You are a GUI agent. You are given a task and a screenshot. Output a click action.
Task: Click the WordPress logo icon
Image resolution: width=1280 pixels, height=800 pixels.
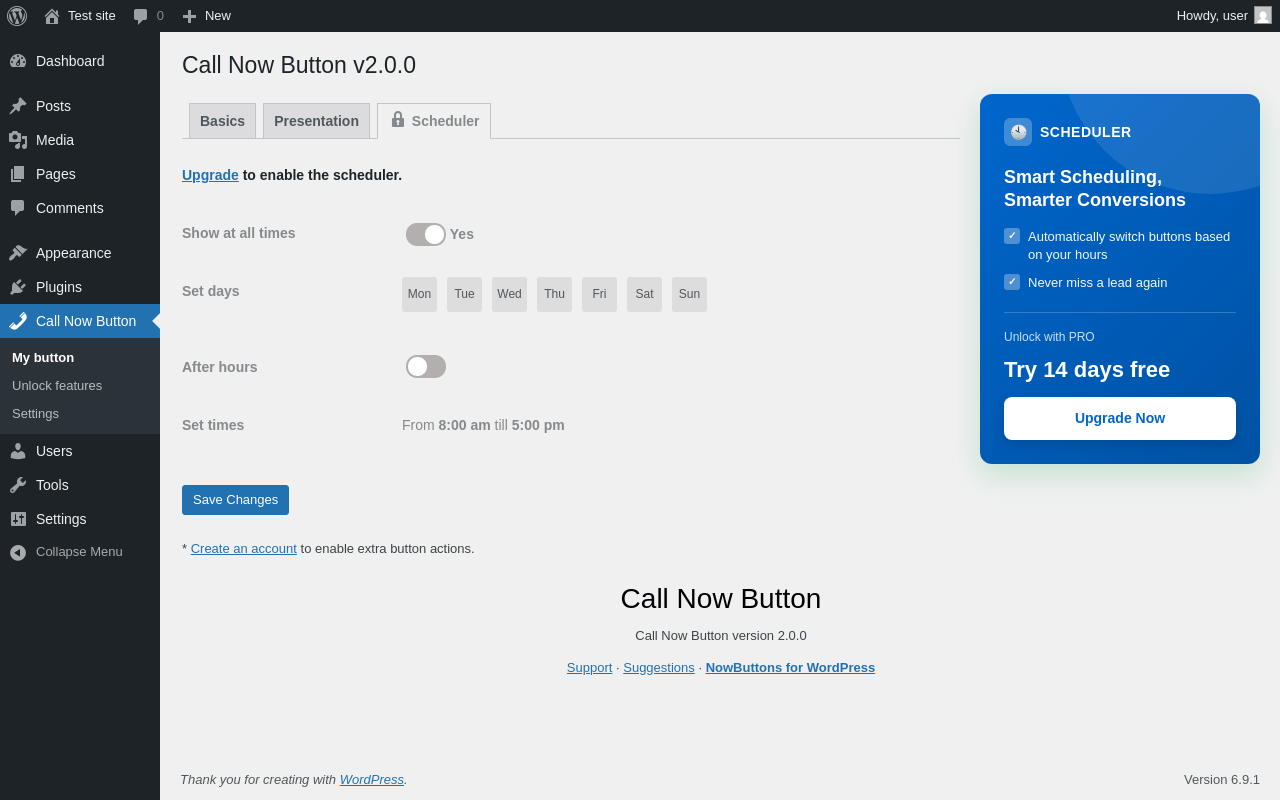(x=17, y=16)
